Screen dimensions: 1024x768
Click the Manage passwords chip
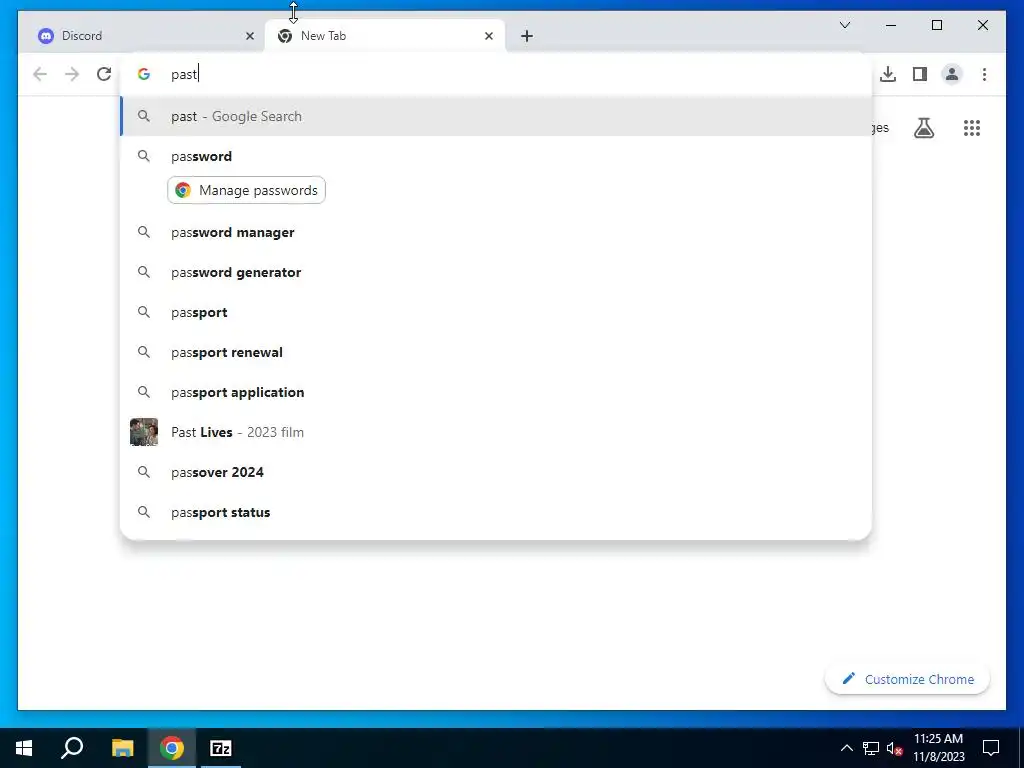[246, 190]
